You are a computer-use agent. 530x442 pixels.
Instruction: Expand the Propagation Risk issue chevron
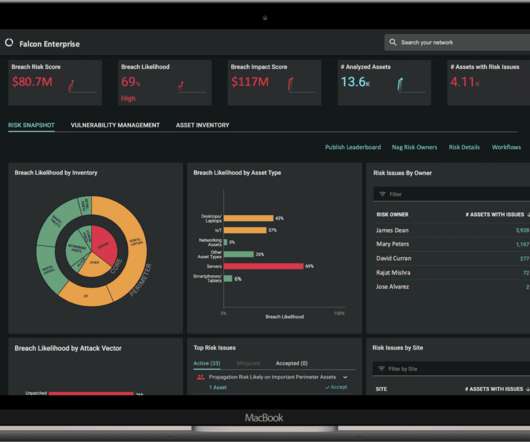(345, 377)
